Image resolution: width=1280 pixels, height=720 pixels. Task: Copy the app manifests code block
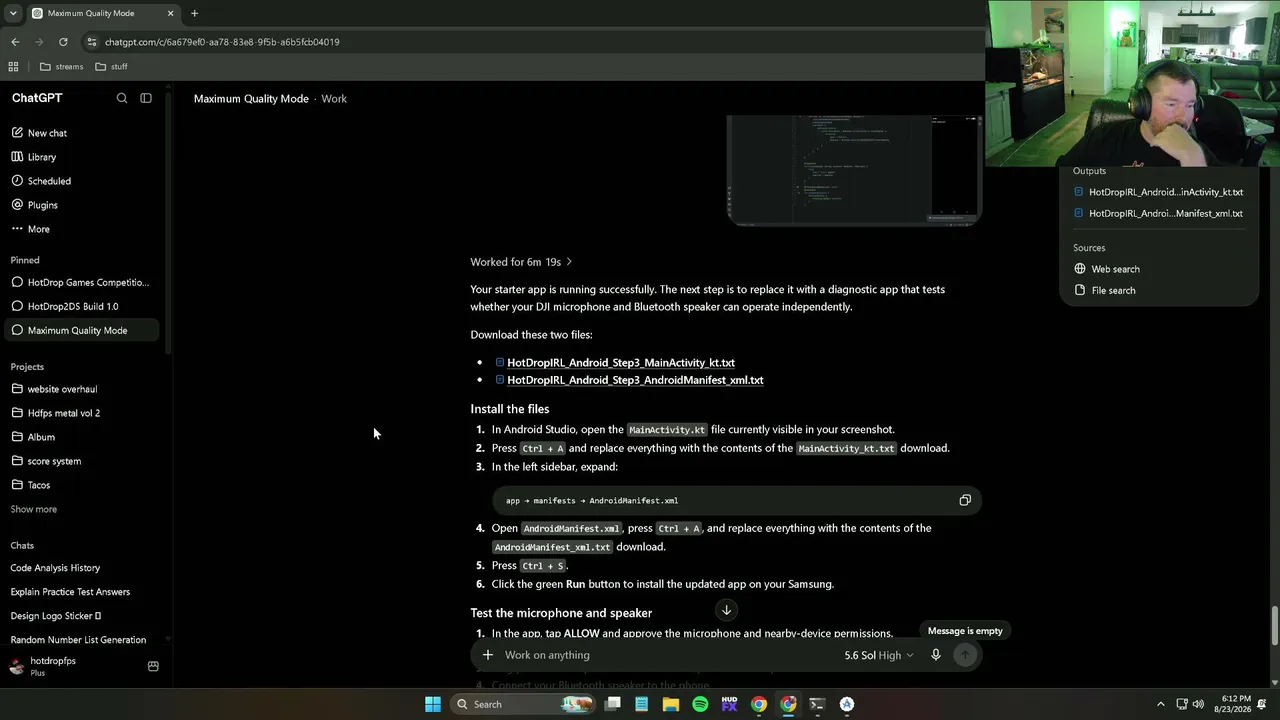(965, 500)
